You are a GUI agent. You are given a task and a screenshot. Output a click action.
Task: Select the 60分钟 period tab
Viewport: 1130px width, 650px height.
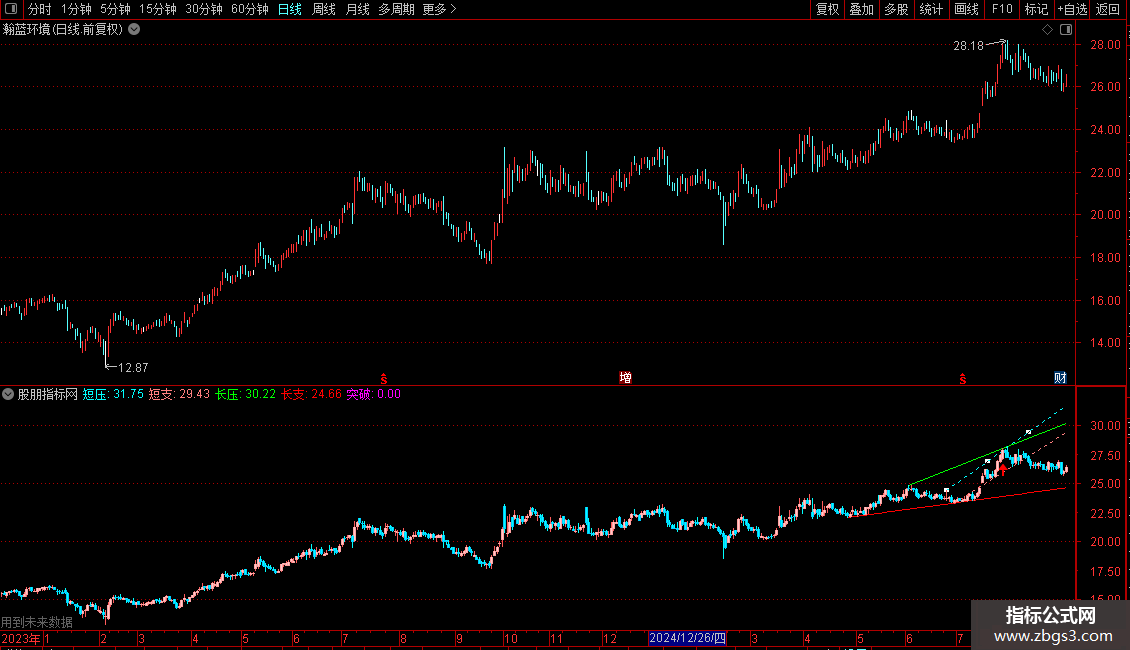click(x=250, y=9)
